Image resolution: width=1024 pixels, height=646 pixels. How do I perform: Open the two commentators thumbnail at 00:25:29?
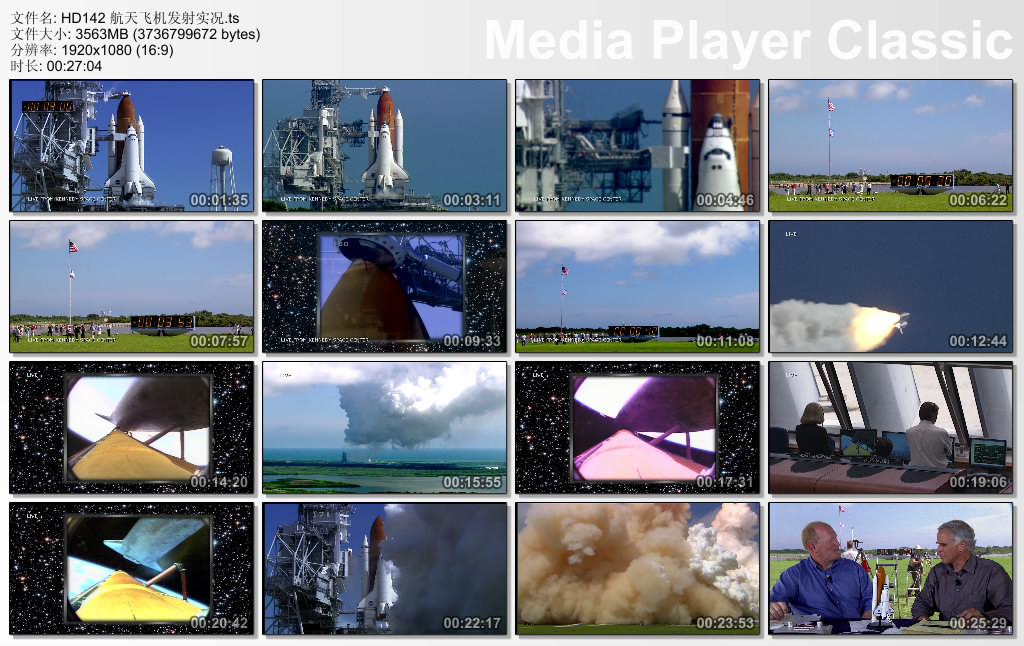point(890,569)
